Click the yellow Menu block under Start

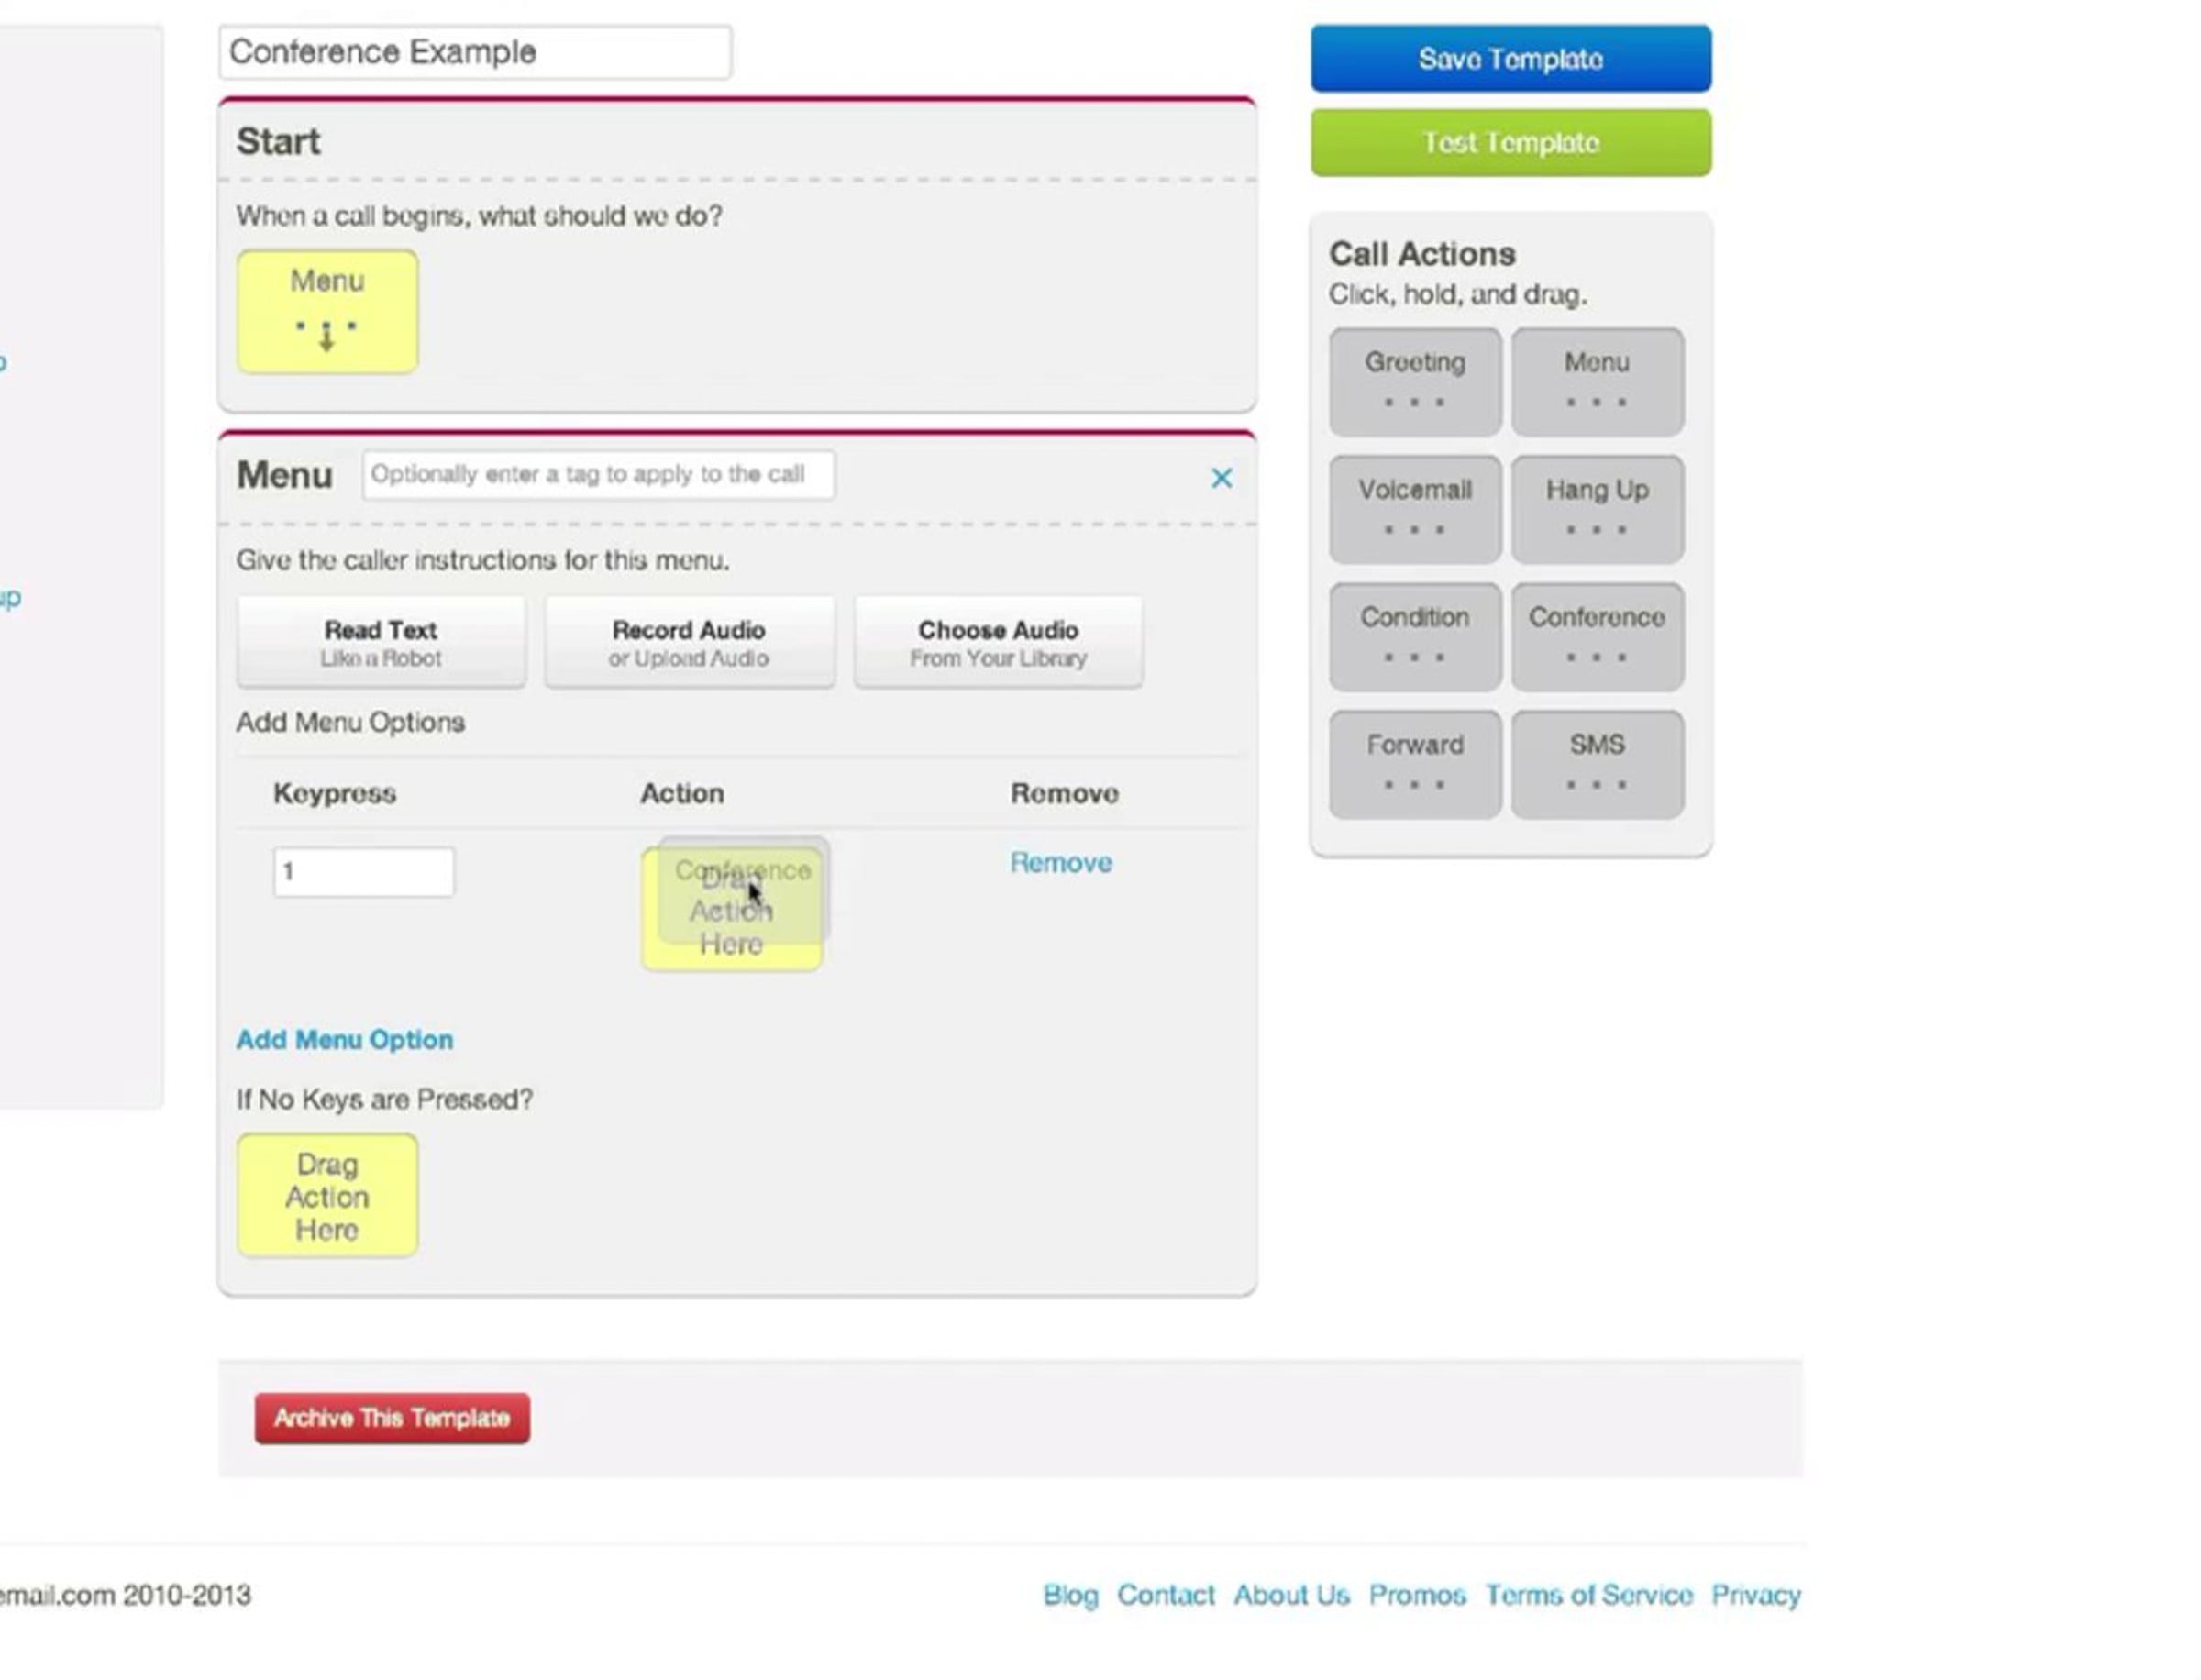point(327,312)
